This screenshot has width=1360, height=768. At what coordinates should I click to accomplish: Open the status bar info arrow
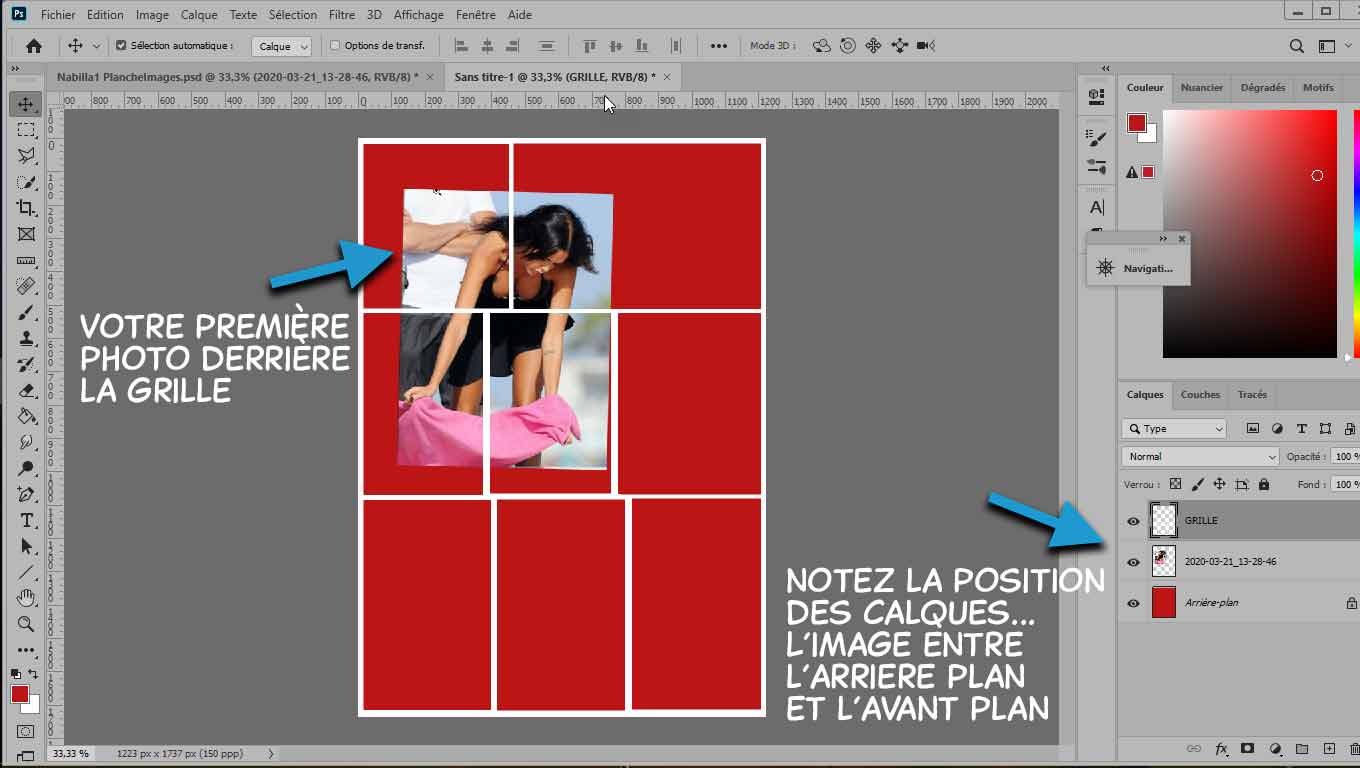[x=271, y=753]
